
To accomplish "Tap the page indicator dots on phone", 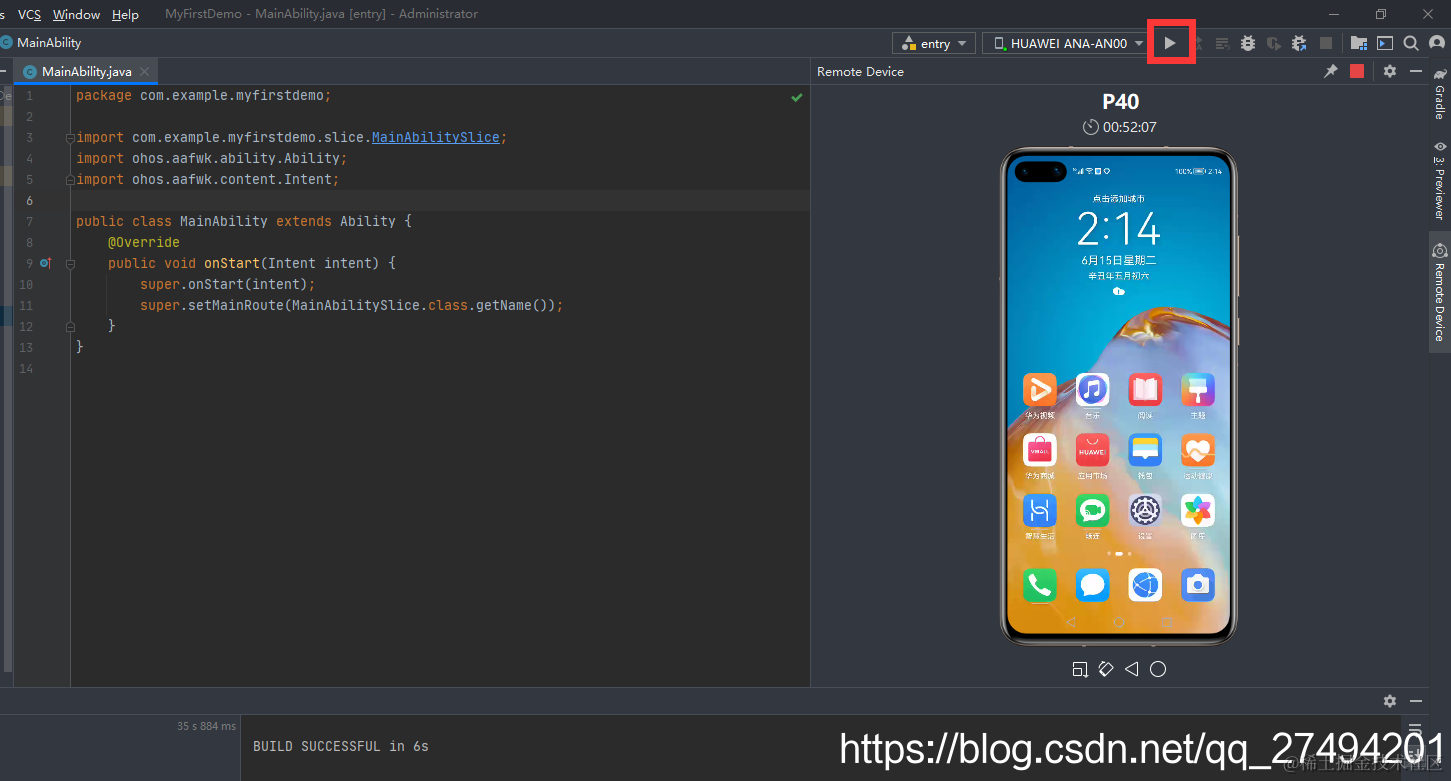I will [1118, 553].
